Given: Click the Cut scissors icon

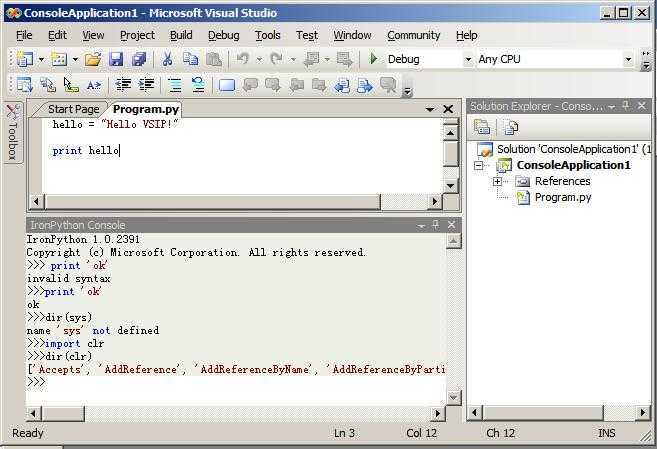Looking at the screenshot, I should pyautogui.click(x=168, y=59).
